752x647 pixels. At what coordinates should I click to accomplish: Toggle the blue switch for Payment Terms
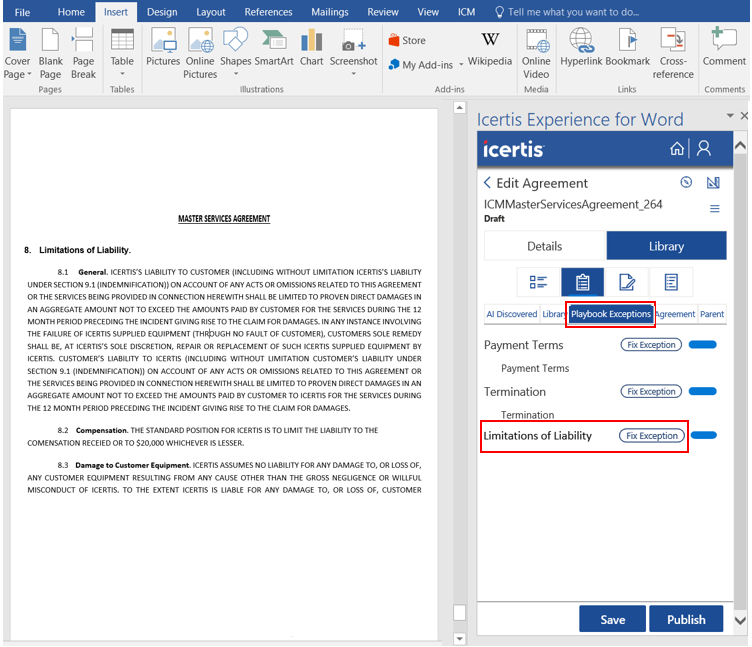[703, 345]
